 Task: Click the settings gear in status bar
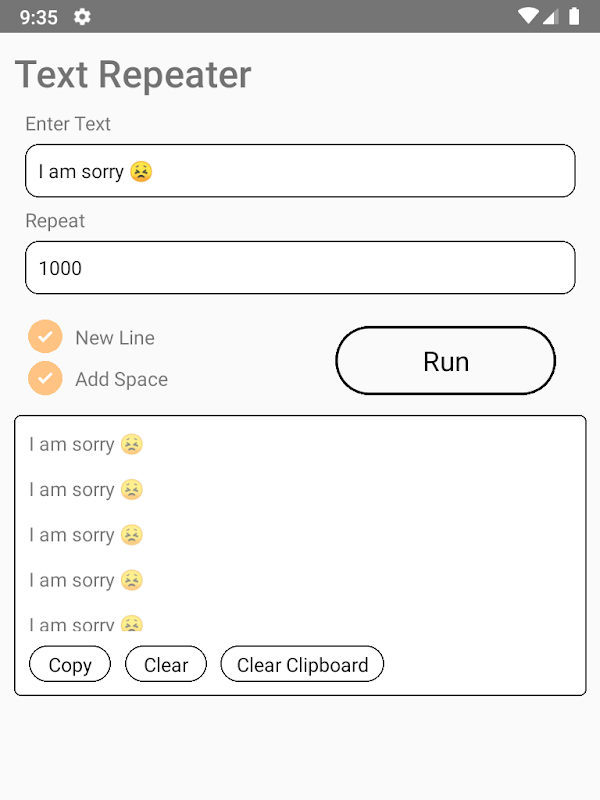(x=82, y=16)
